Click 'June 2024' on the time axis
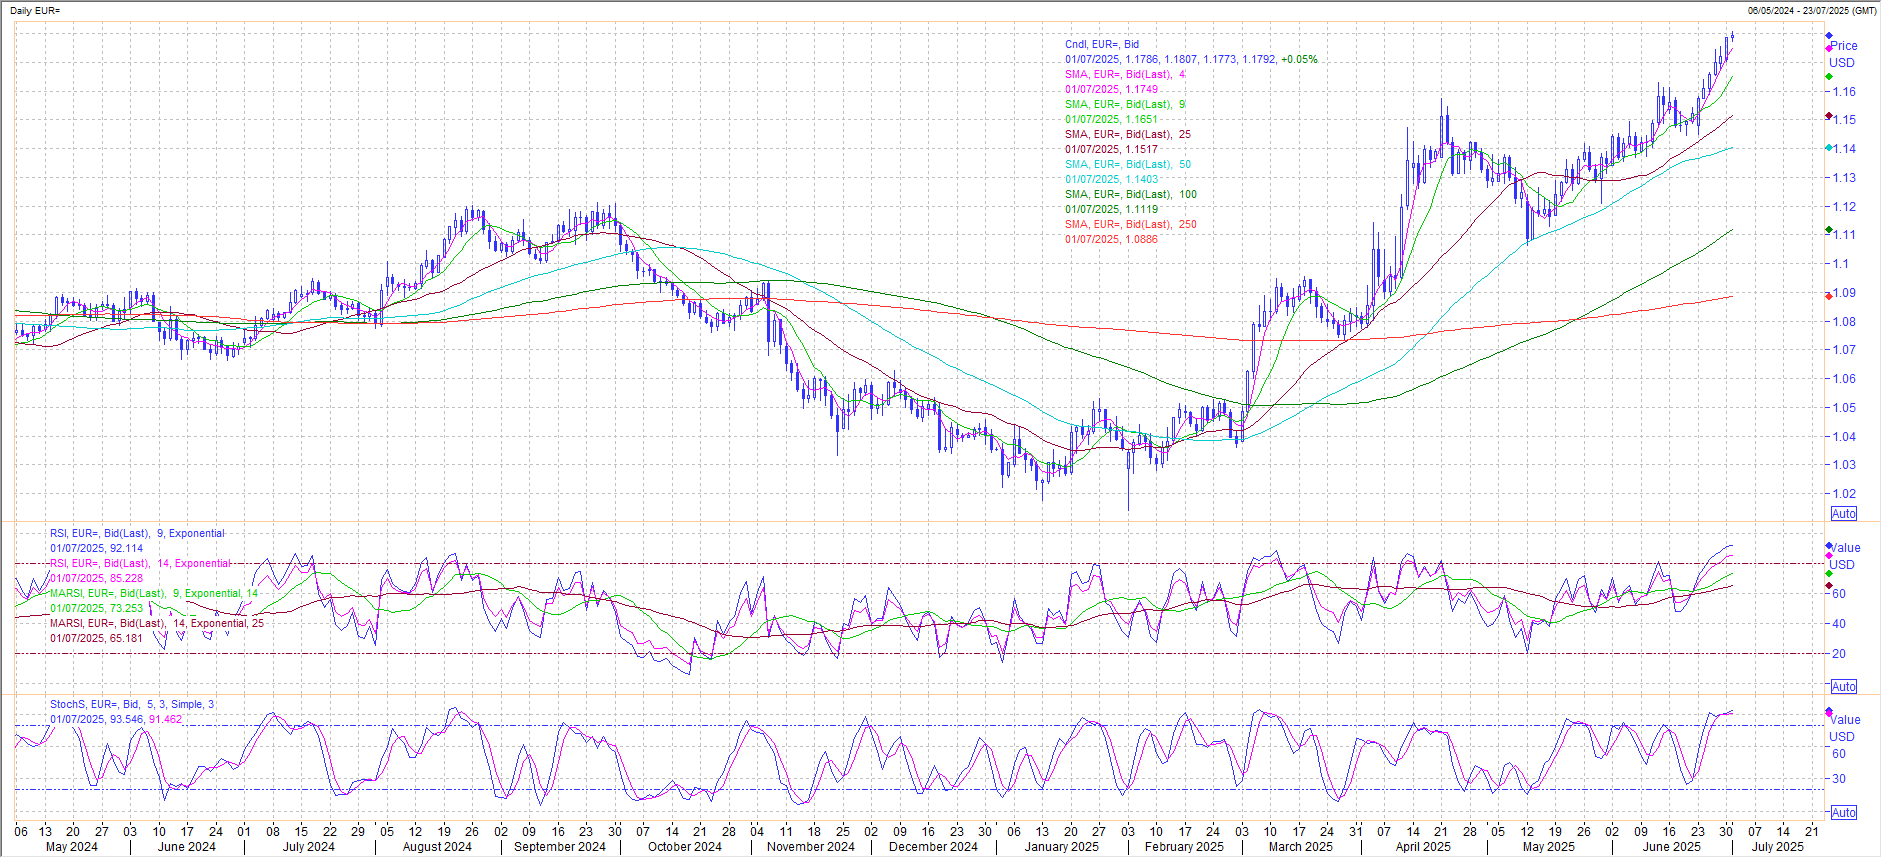This screenshot has width=1882, height=858. [187, 847]
